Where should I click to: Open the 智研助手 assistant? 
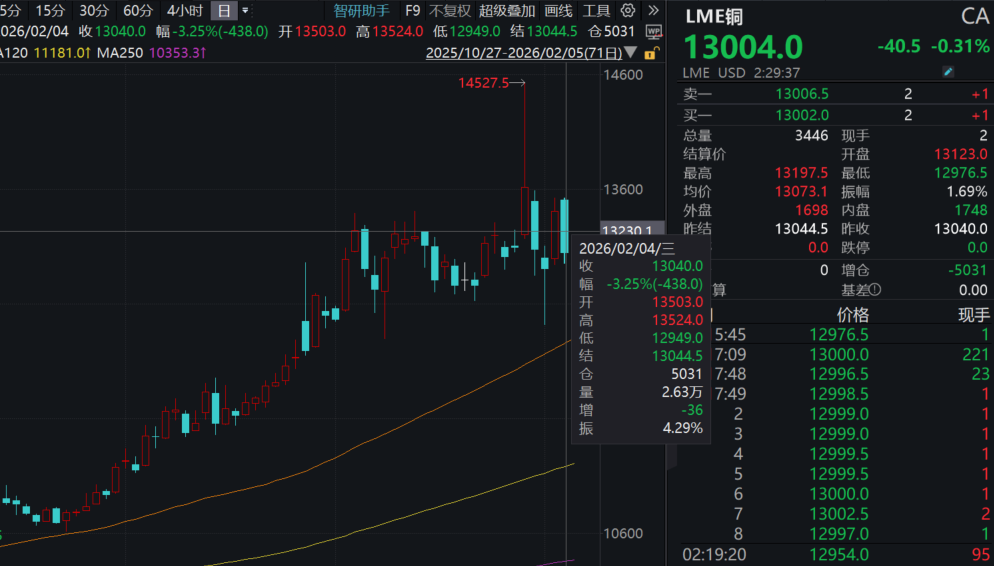pyautogui.click(x=362, y=11)
